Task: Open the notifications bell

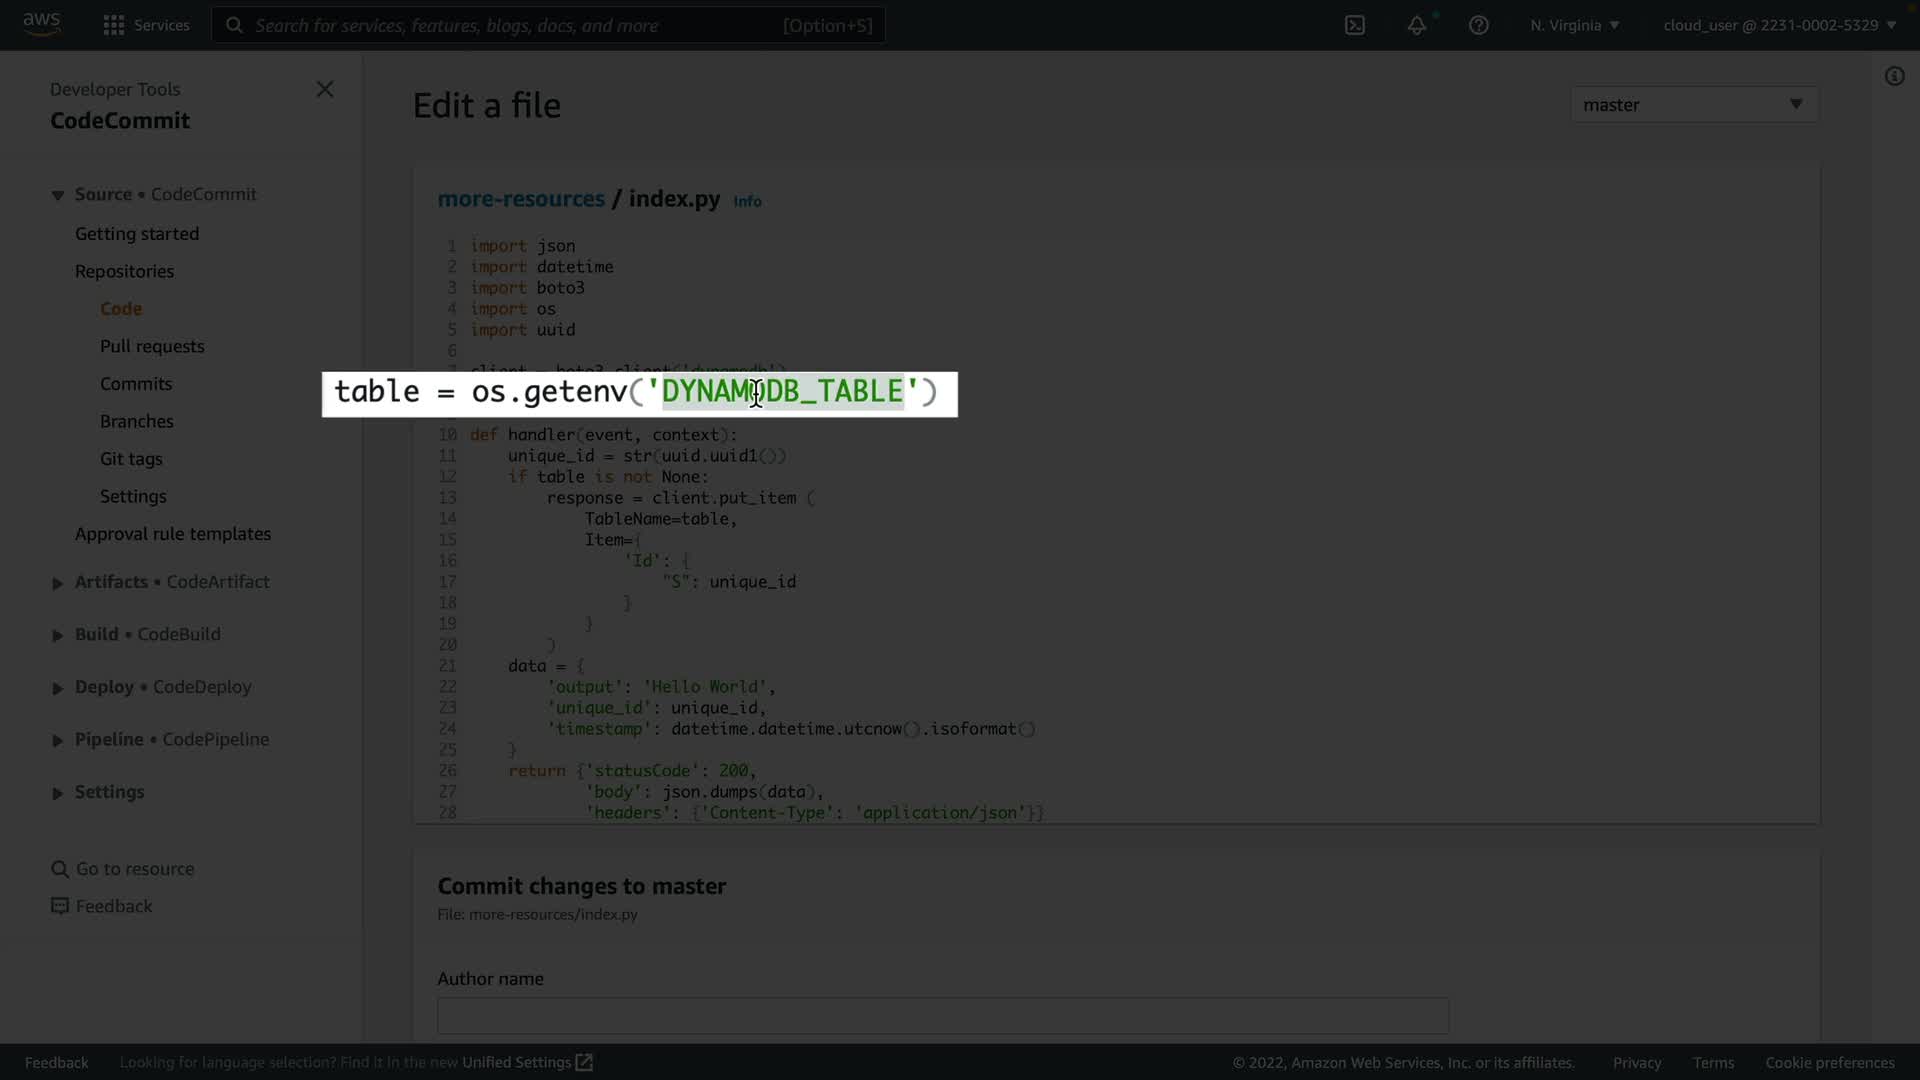Action: [x=1416, y=25]
